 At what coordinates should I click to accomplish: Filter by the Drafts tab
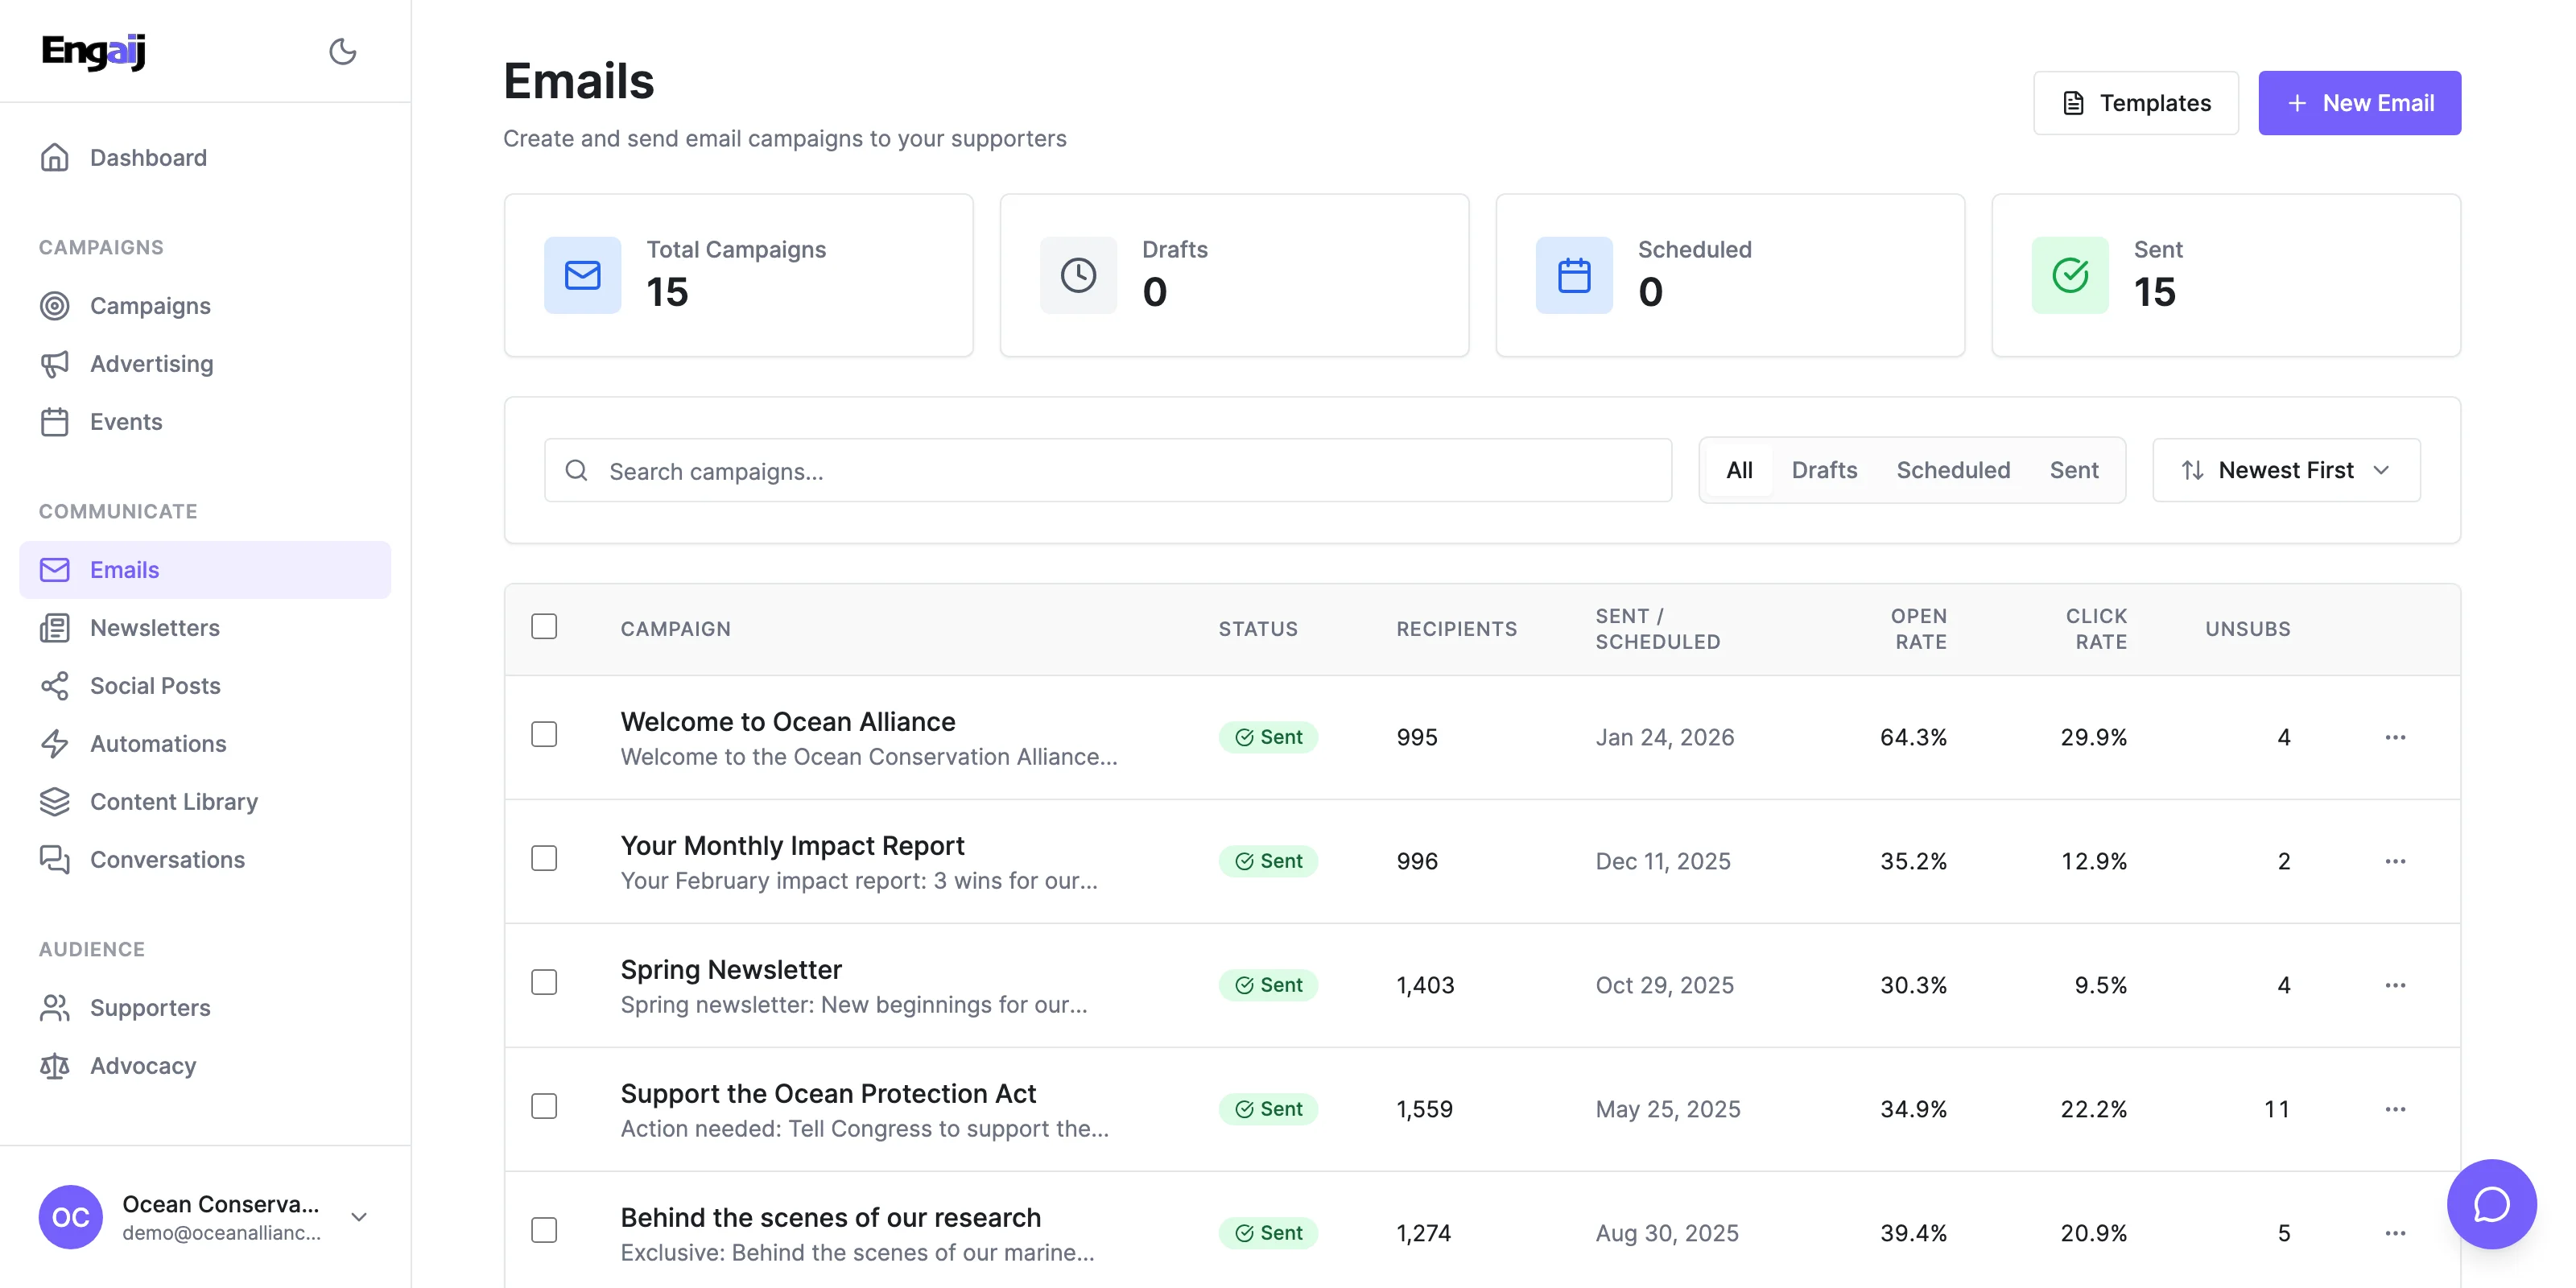(x=1823, y=470)
